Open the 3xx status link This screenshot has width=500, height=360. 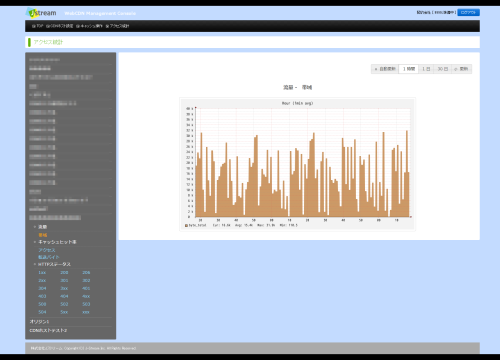64,288
